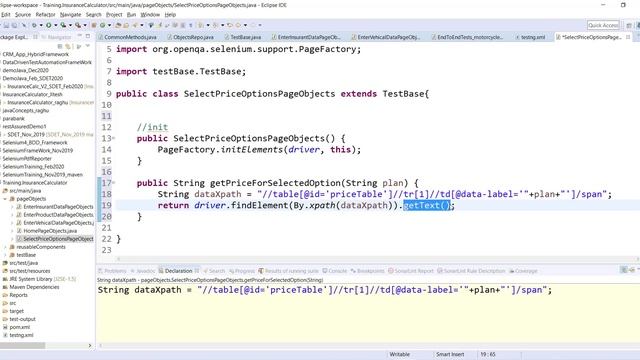Collapse the pageObjects package

click(x=5, y=199)
